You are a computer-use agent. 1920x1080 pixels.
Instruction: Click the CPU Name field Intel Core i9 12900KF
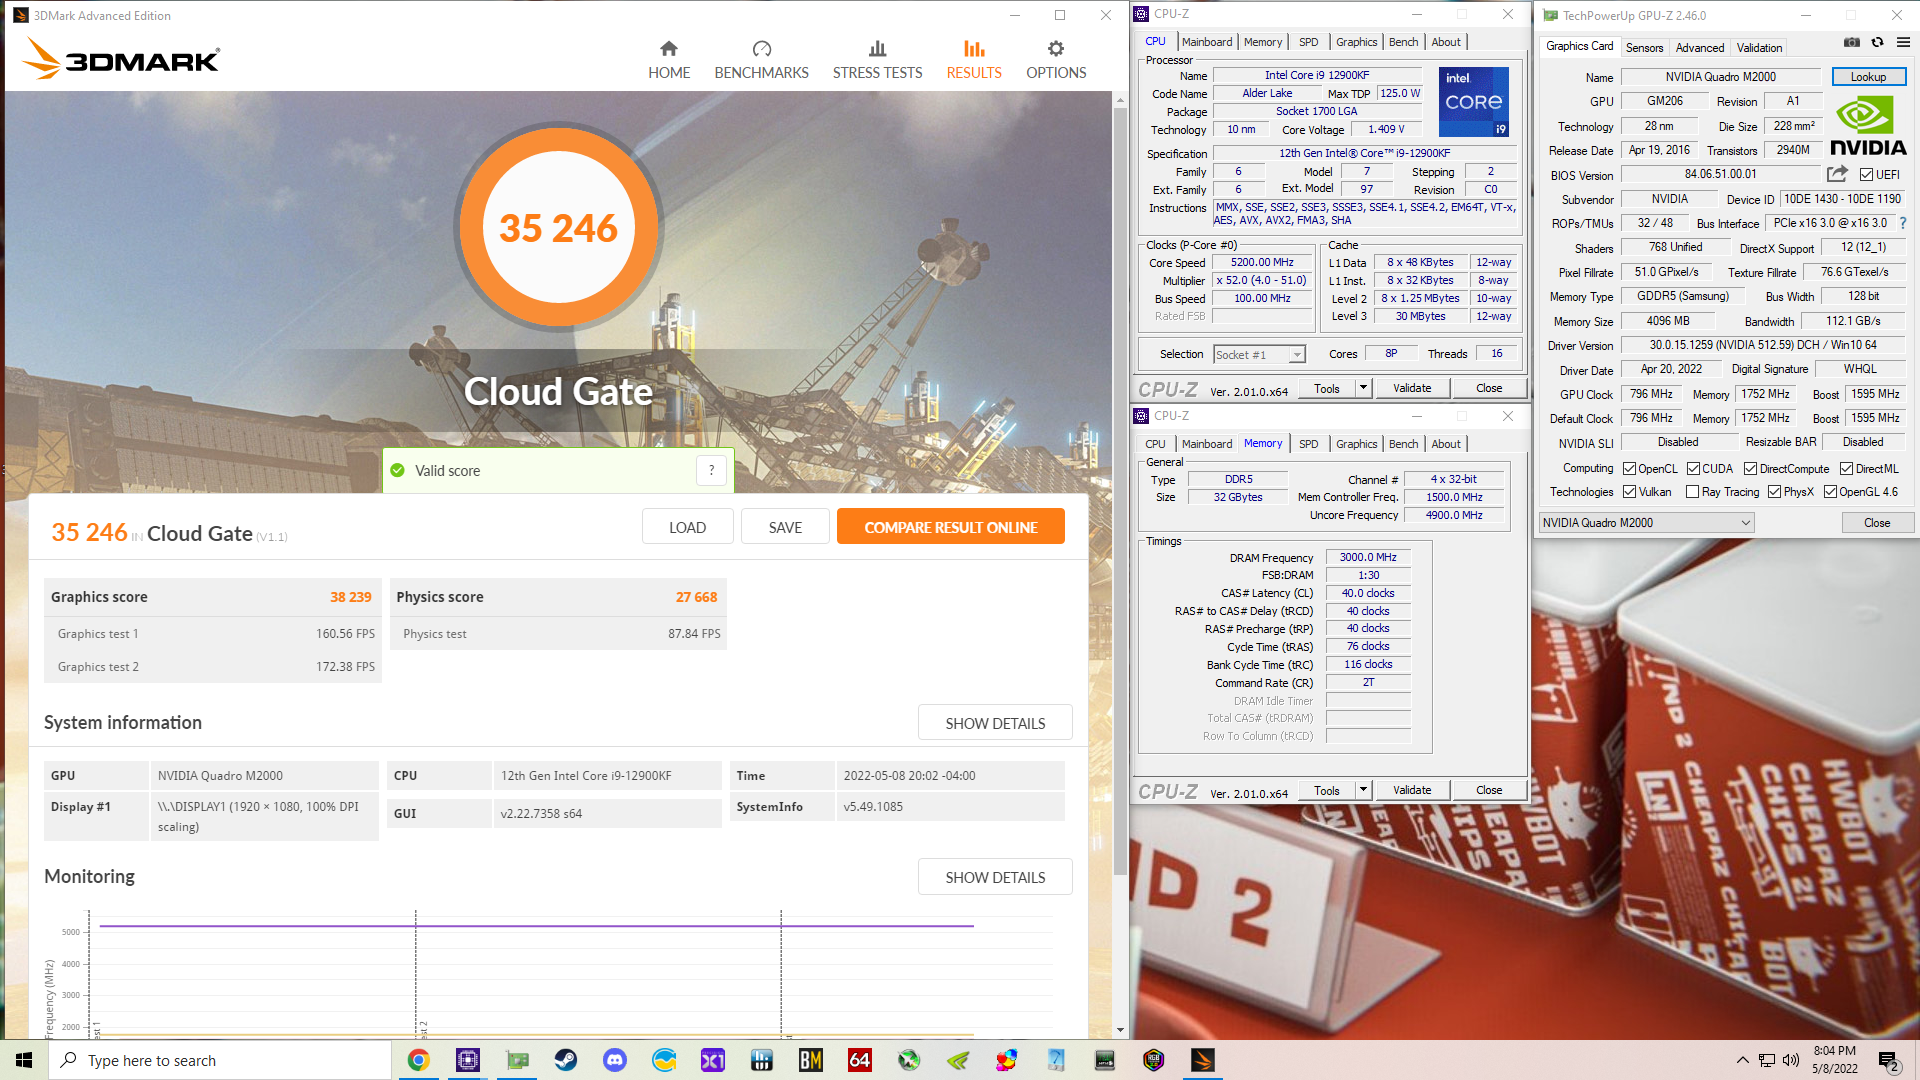[x=1316, y=76]
